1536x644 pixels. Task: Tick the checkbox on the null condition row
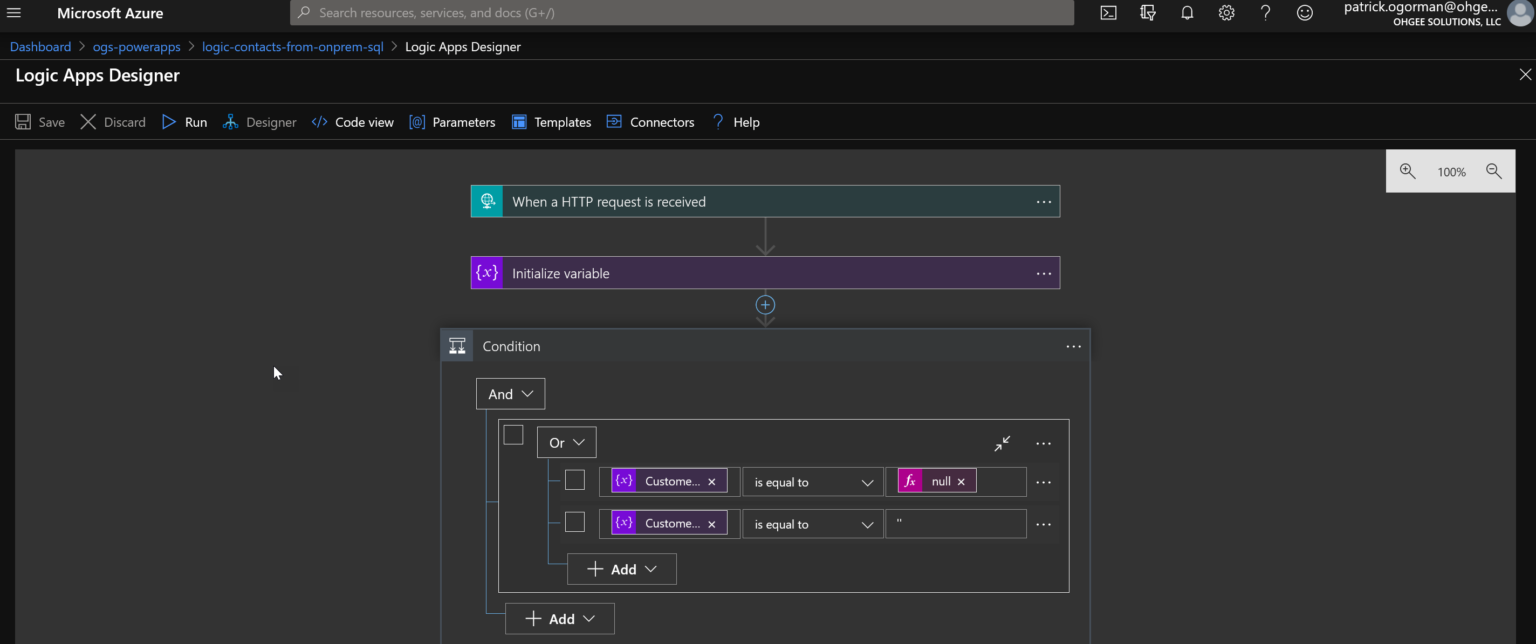coord(575,479)
